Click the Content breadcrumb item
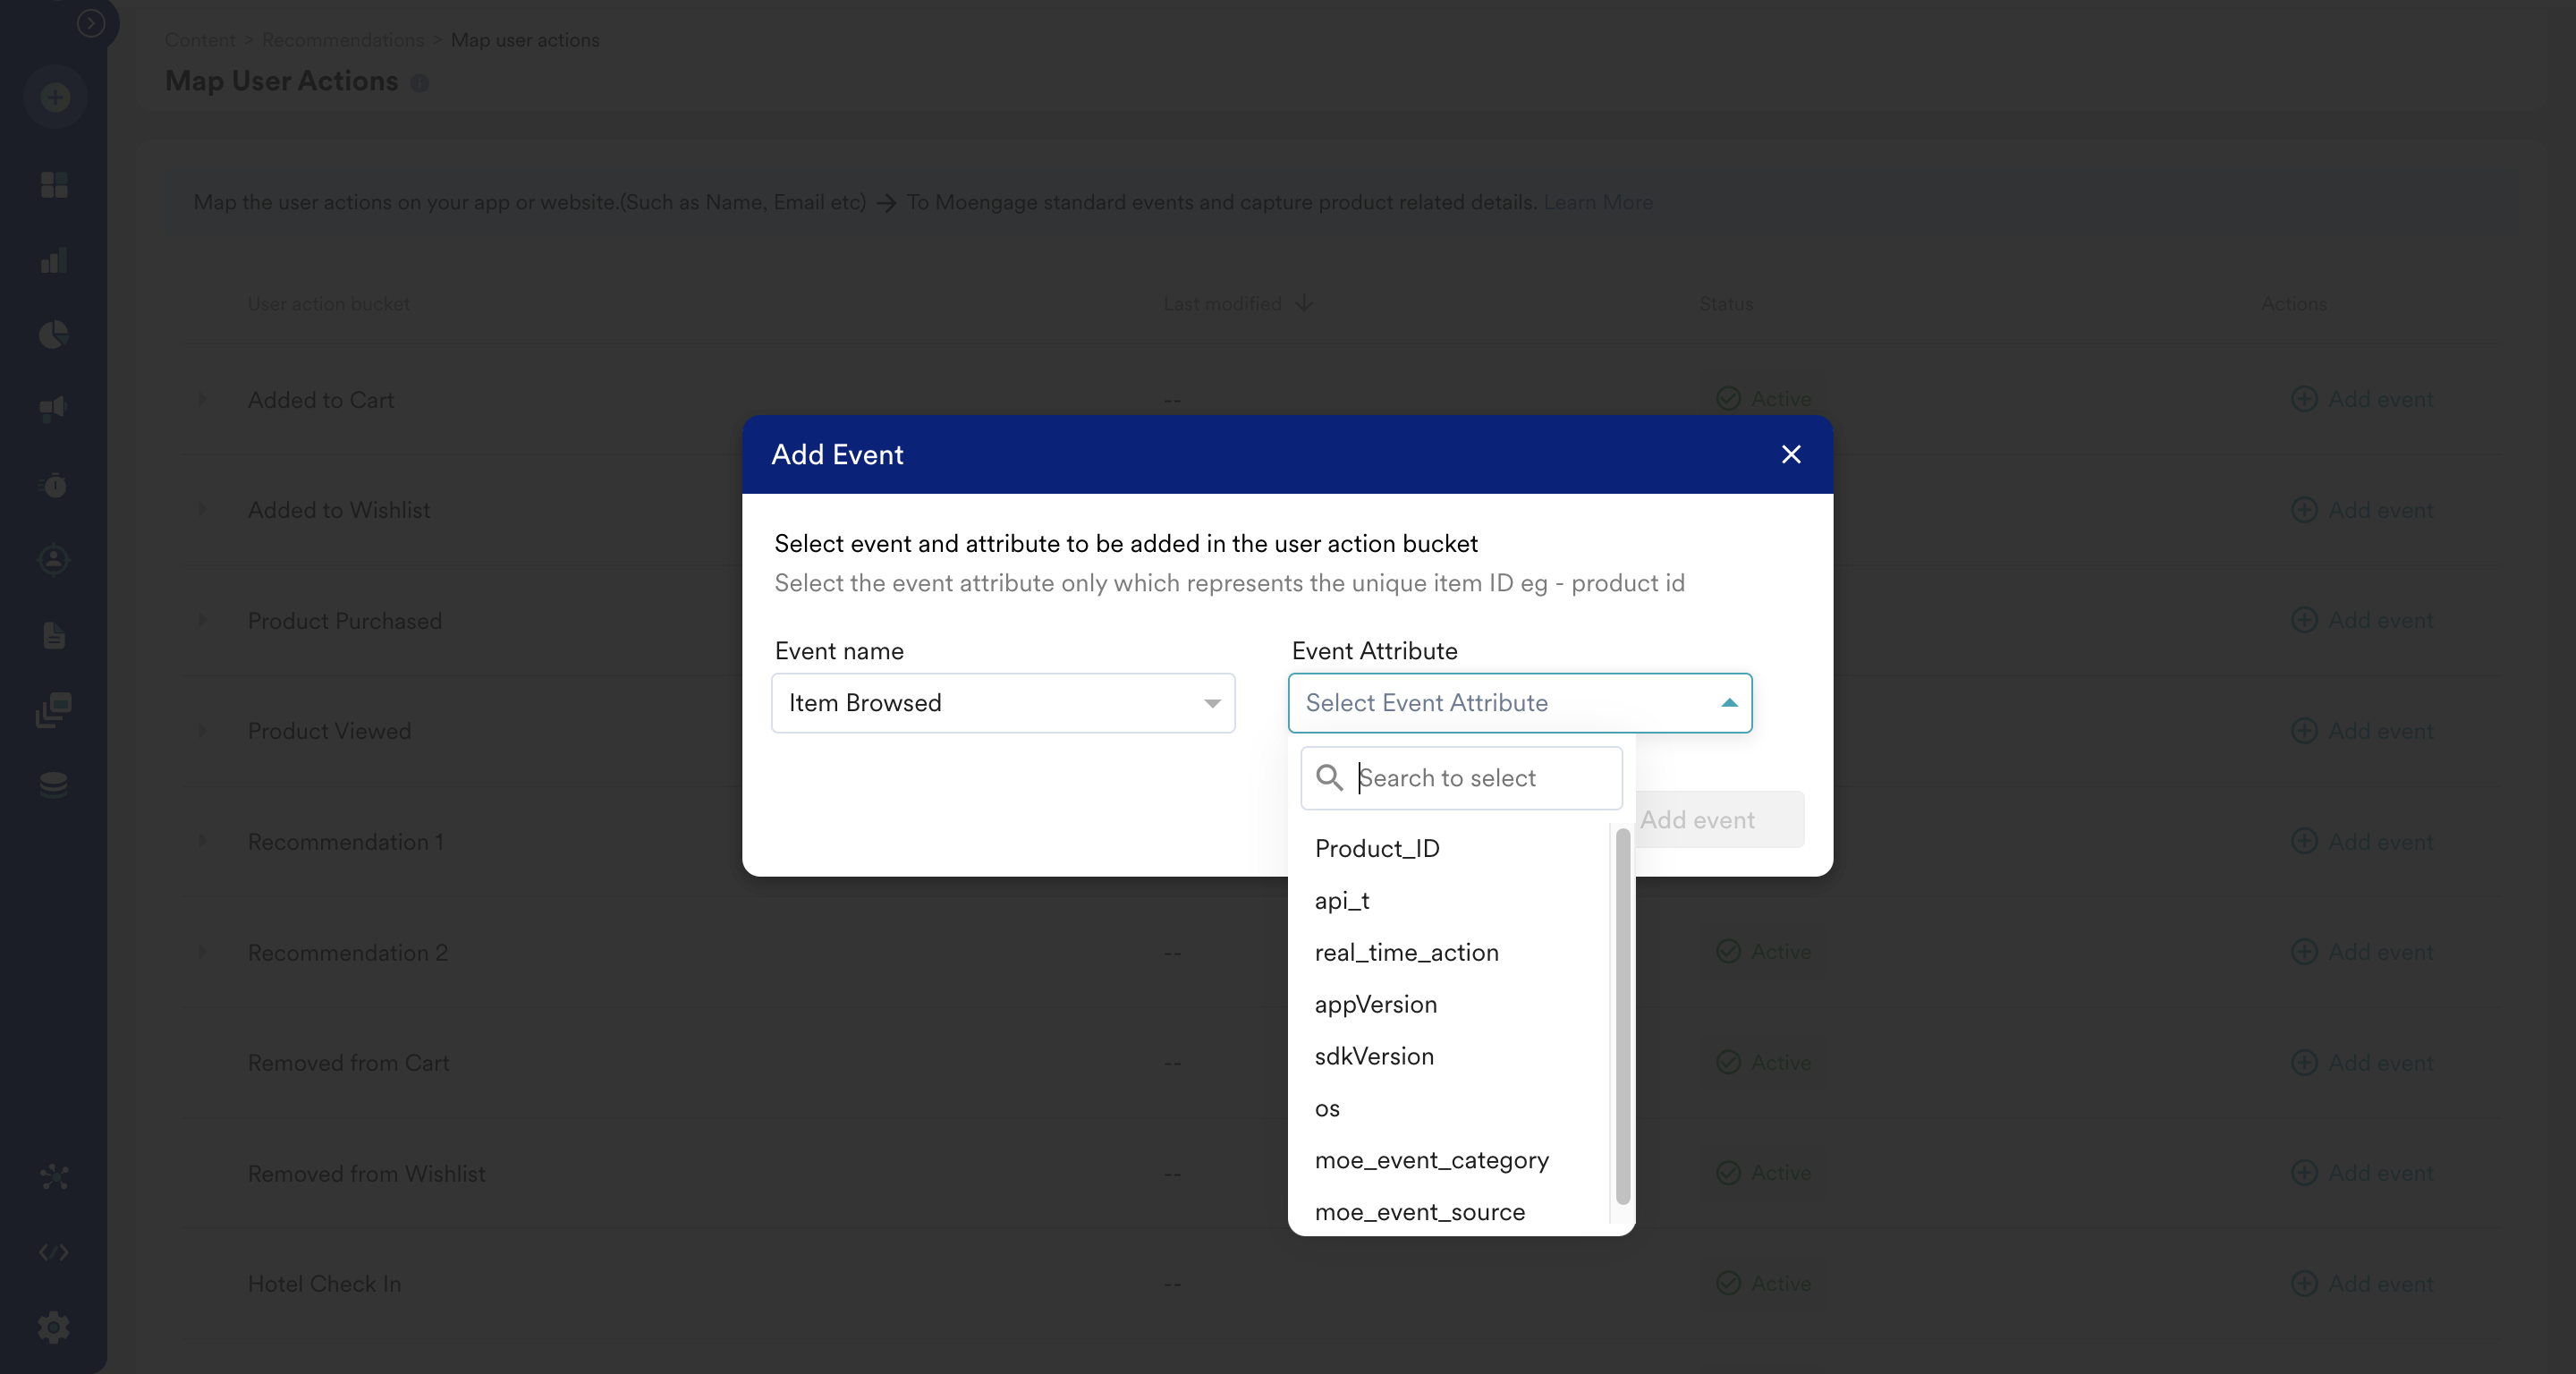Screen dimensions: 2576x1374 (x=199, y=39)
